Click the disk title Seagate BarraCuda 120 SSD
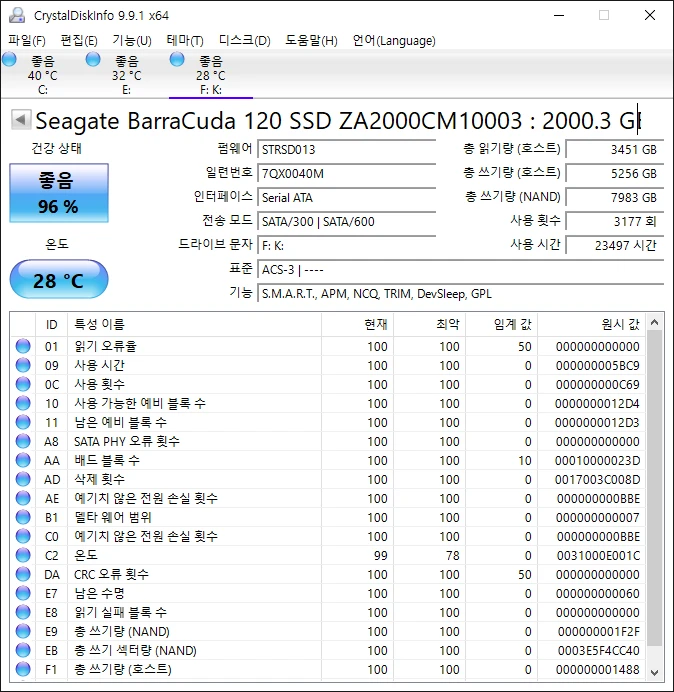This screenshot has width=674, height=692. [338, 120]
